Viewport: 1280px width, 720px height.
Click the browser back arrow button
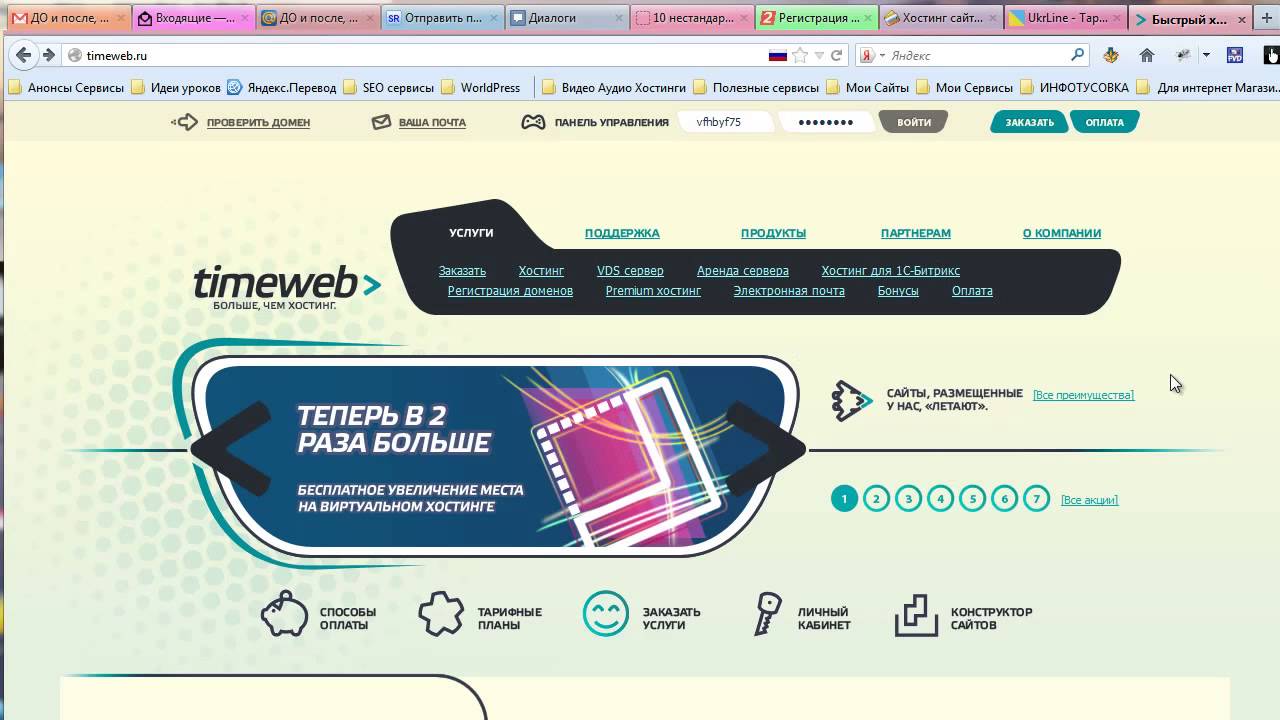coord(23,55)
